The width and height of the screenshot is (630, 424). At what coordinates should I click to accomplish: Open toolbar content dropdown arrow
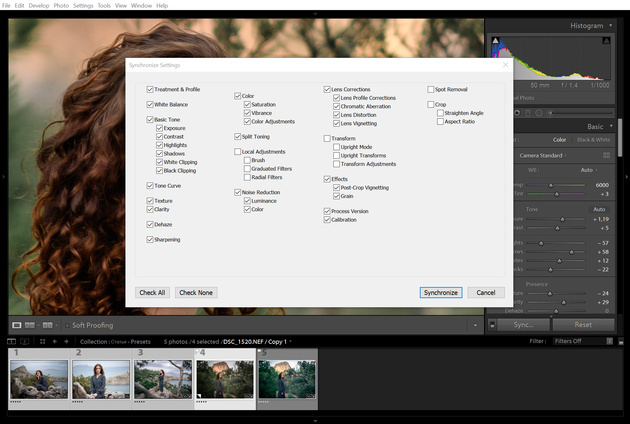(x=475, y=325)
